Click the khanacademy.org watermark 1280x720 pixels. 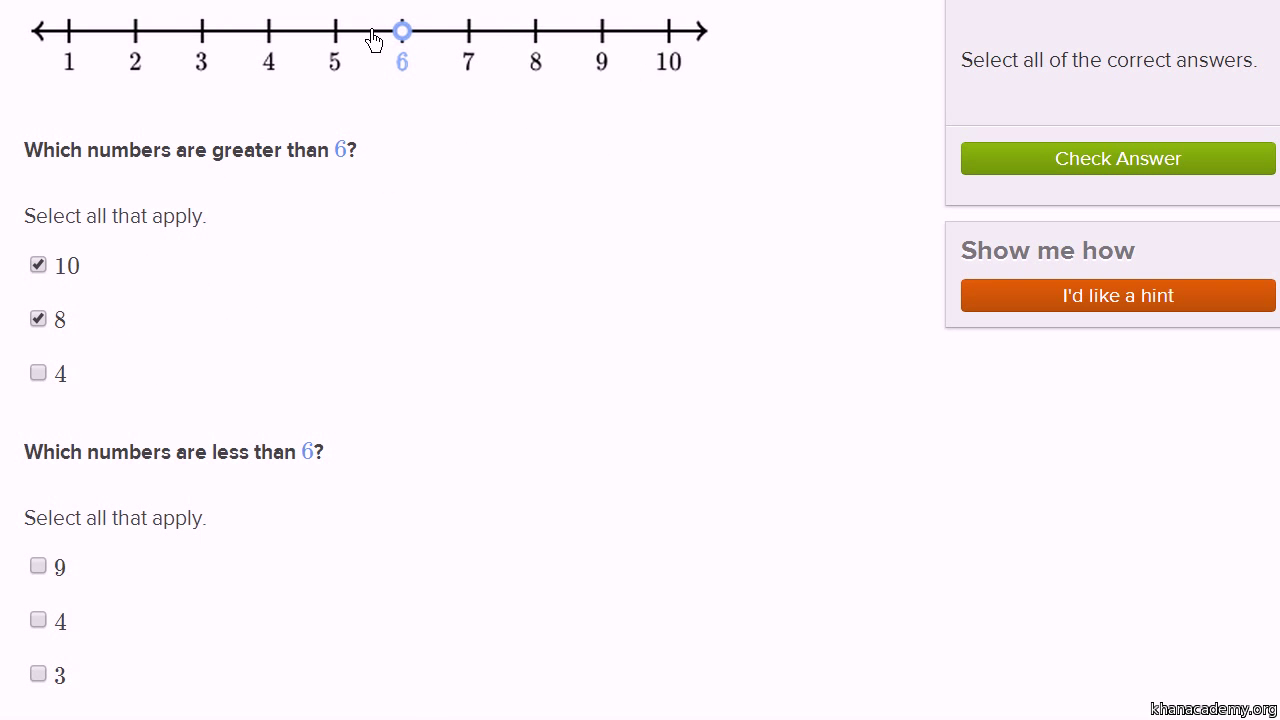point(1213,709)
